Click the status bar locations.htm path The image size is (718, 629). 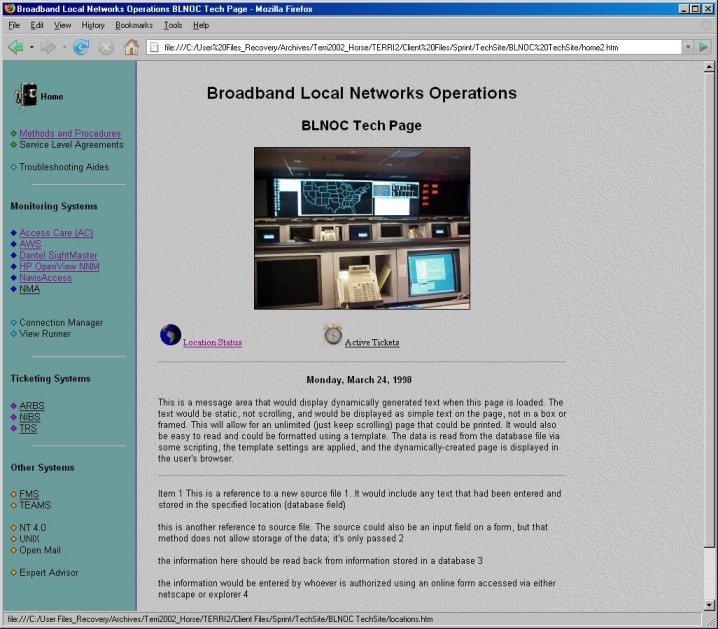pos(220,619)
